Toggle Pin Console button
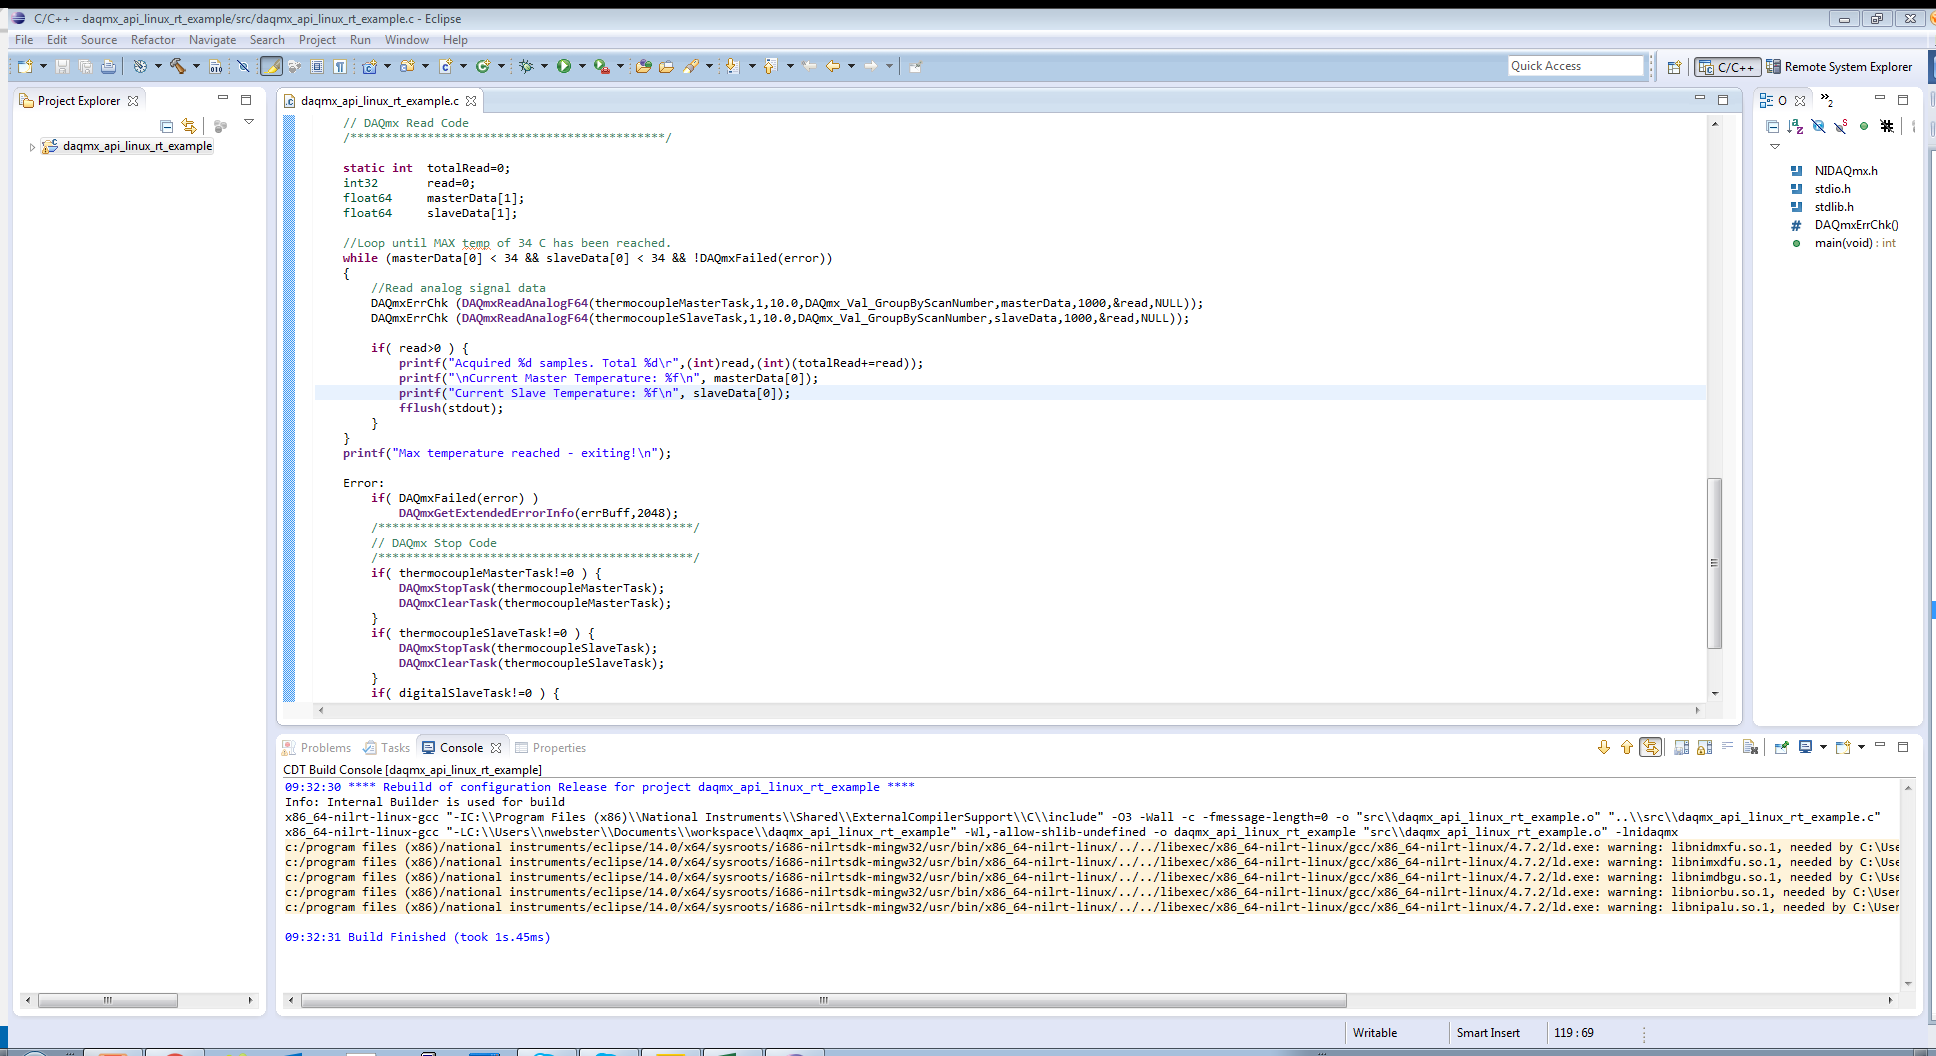1936x1056 pixels. 1781,747
